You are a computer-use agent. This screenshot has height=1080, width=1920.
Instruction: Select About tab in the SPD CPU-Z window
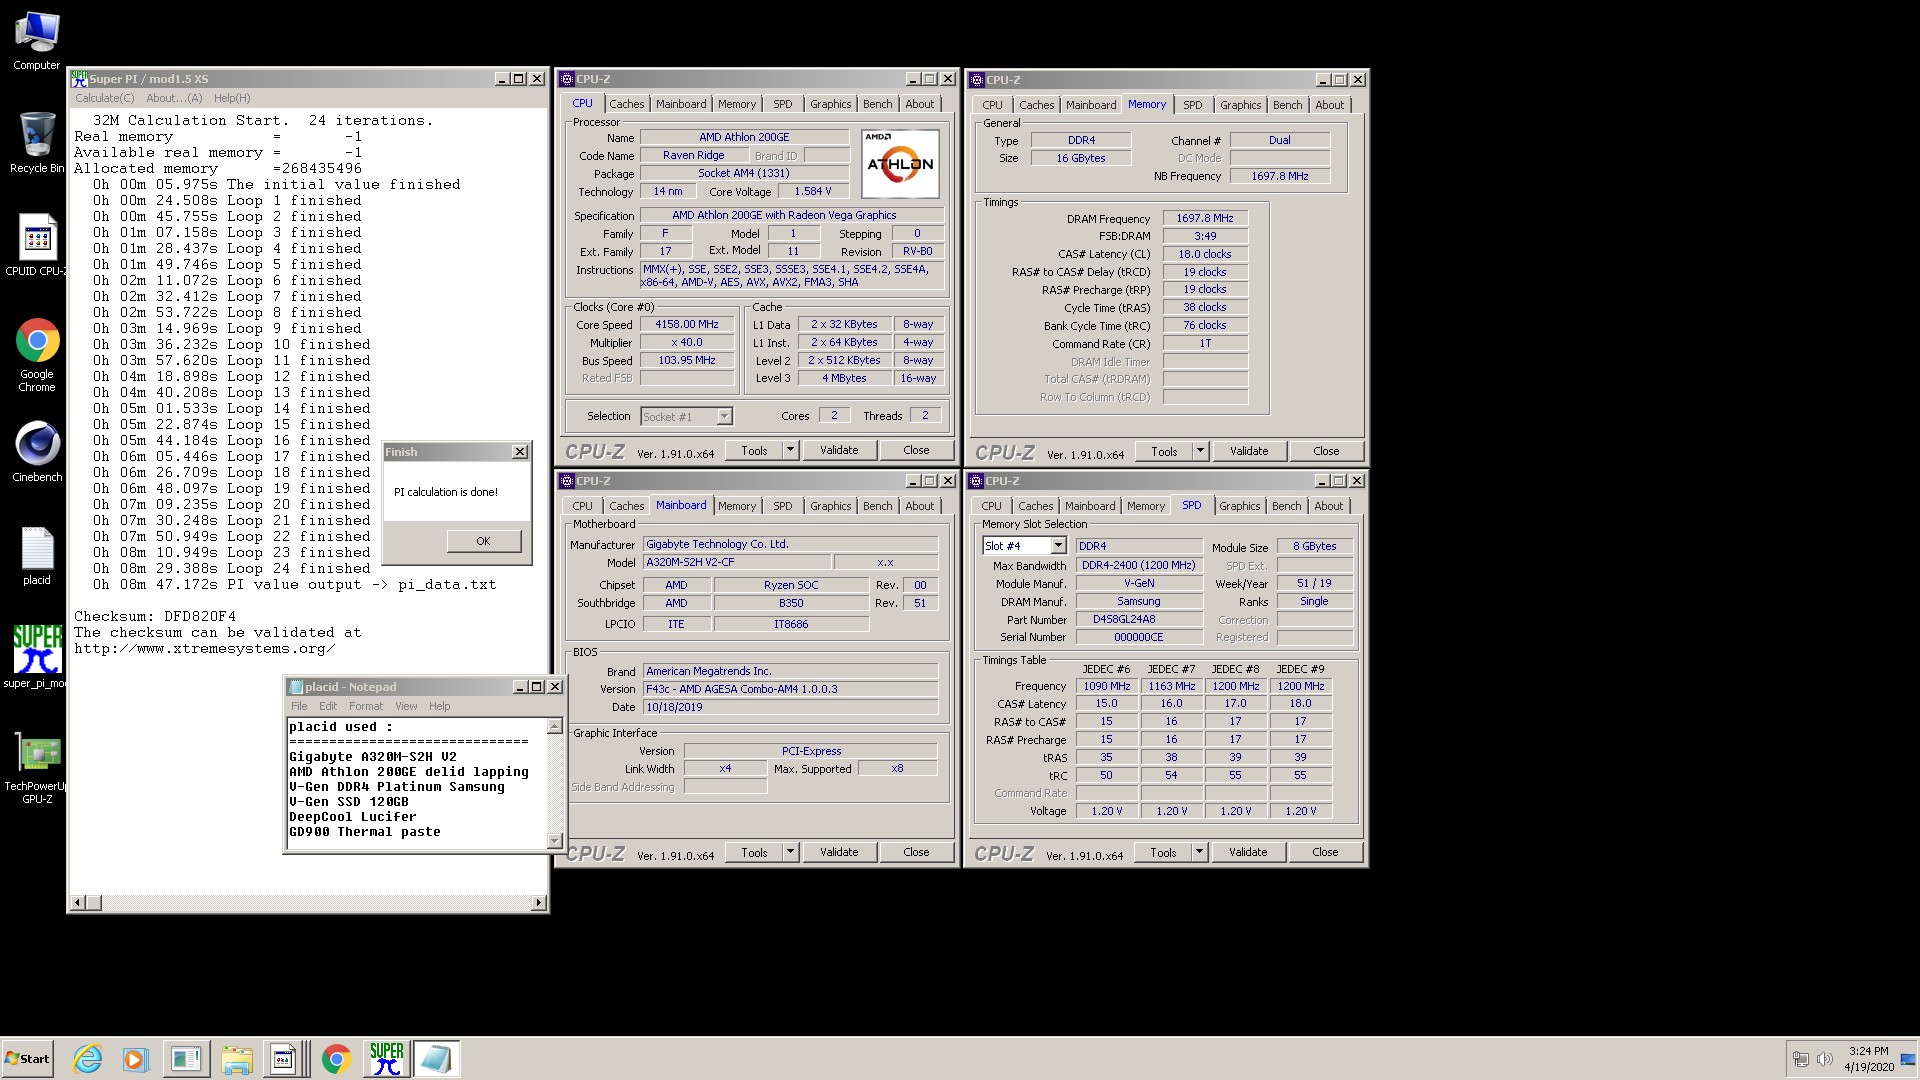click(x=1329, y=506)
